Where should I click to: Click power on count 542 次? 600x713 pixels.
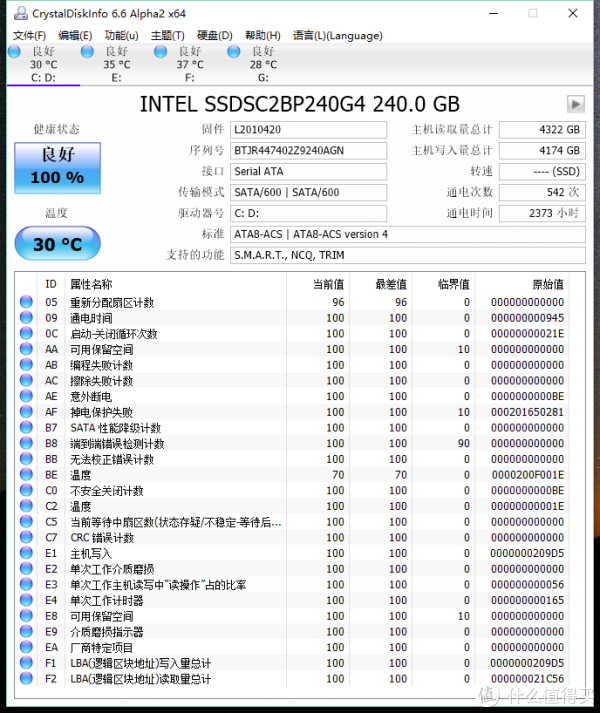(542, 192)
